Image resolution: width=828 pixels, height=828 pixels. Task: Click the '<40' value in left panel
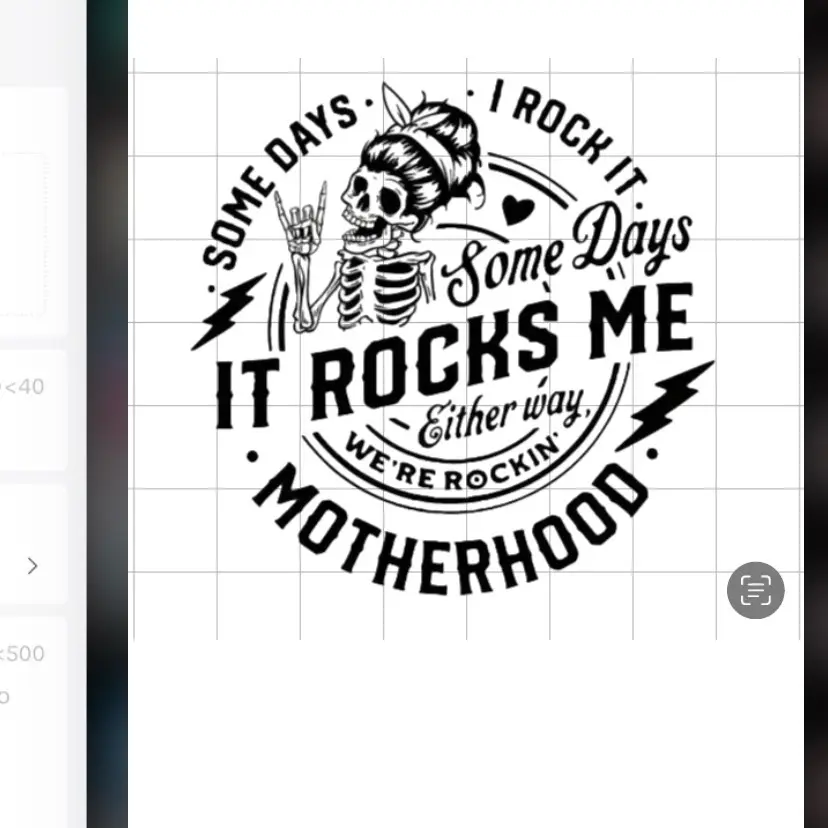pyautogui.click(x=22, y=387)
